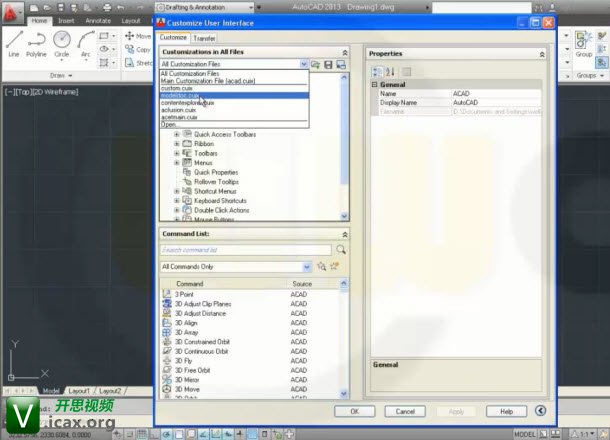The image size is (610, 440).
Task: Click the create new command star icon
Action: coord(334,266)
